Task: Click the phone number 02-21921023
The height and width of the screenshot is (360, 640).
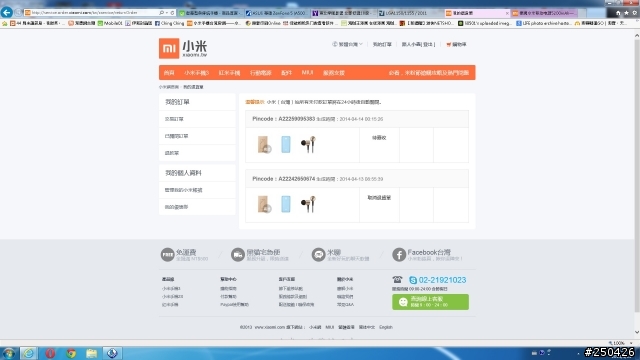Action: tap(442, 280)
